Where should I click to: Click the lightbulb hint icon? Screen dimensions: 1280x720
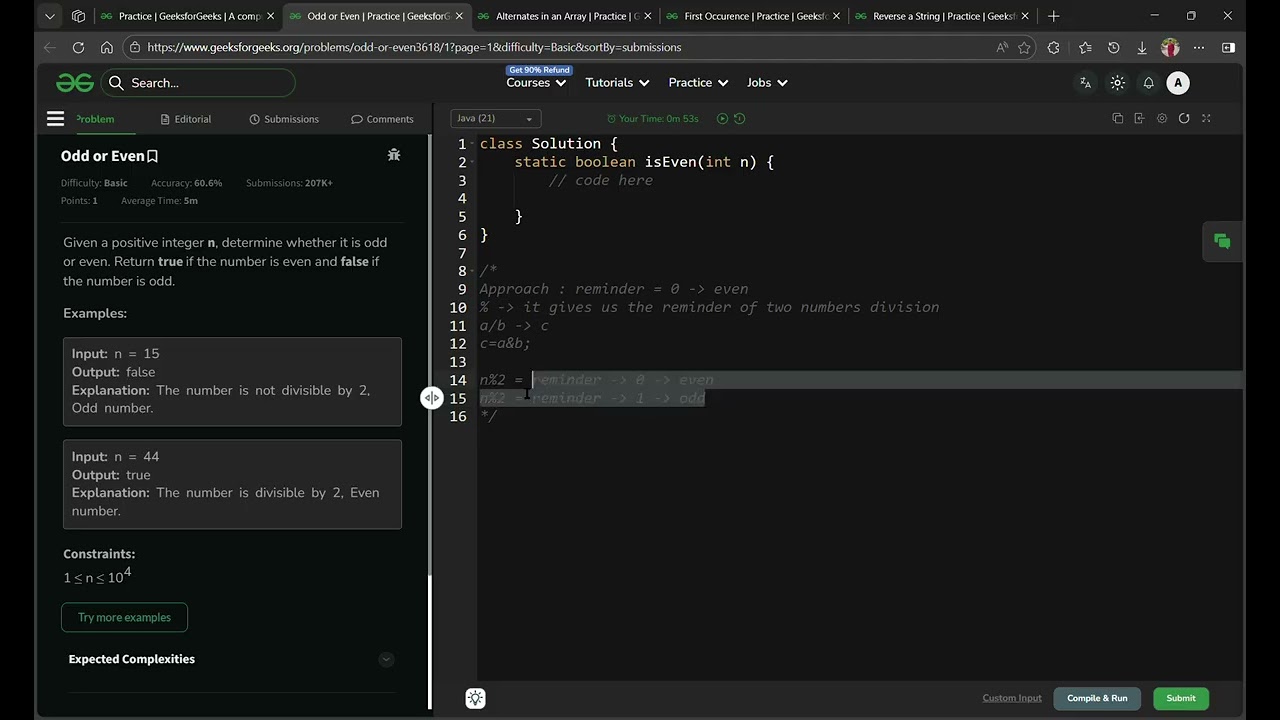click(x=476, y=698)
